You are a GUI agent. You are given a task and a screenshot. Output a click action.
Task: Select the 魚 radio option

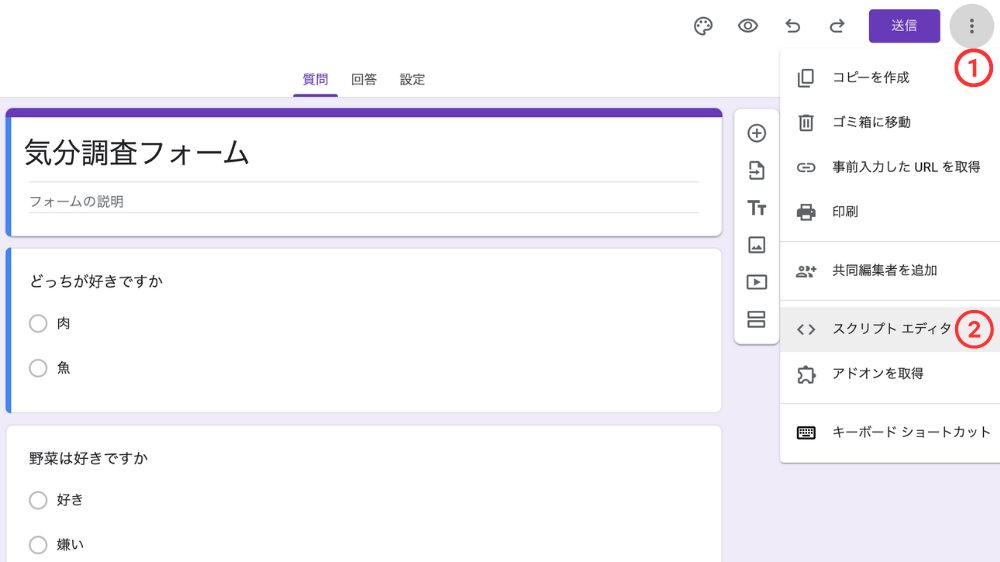coord(38,368)
